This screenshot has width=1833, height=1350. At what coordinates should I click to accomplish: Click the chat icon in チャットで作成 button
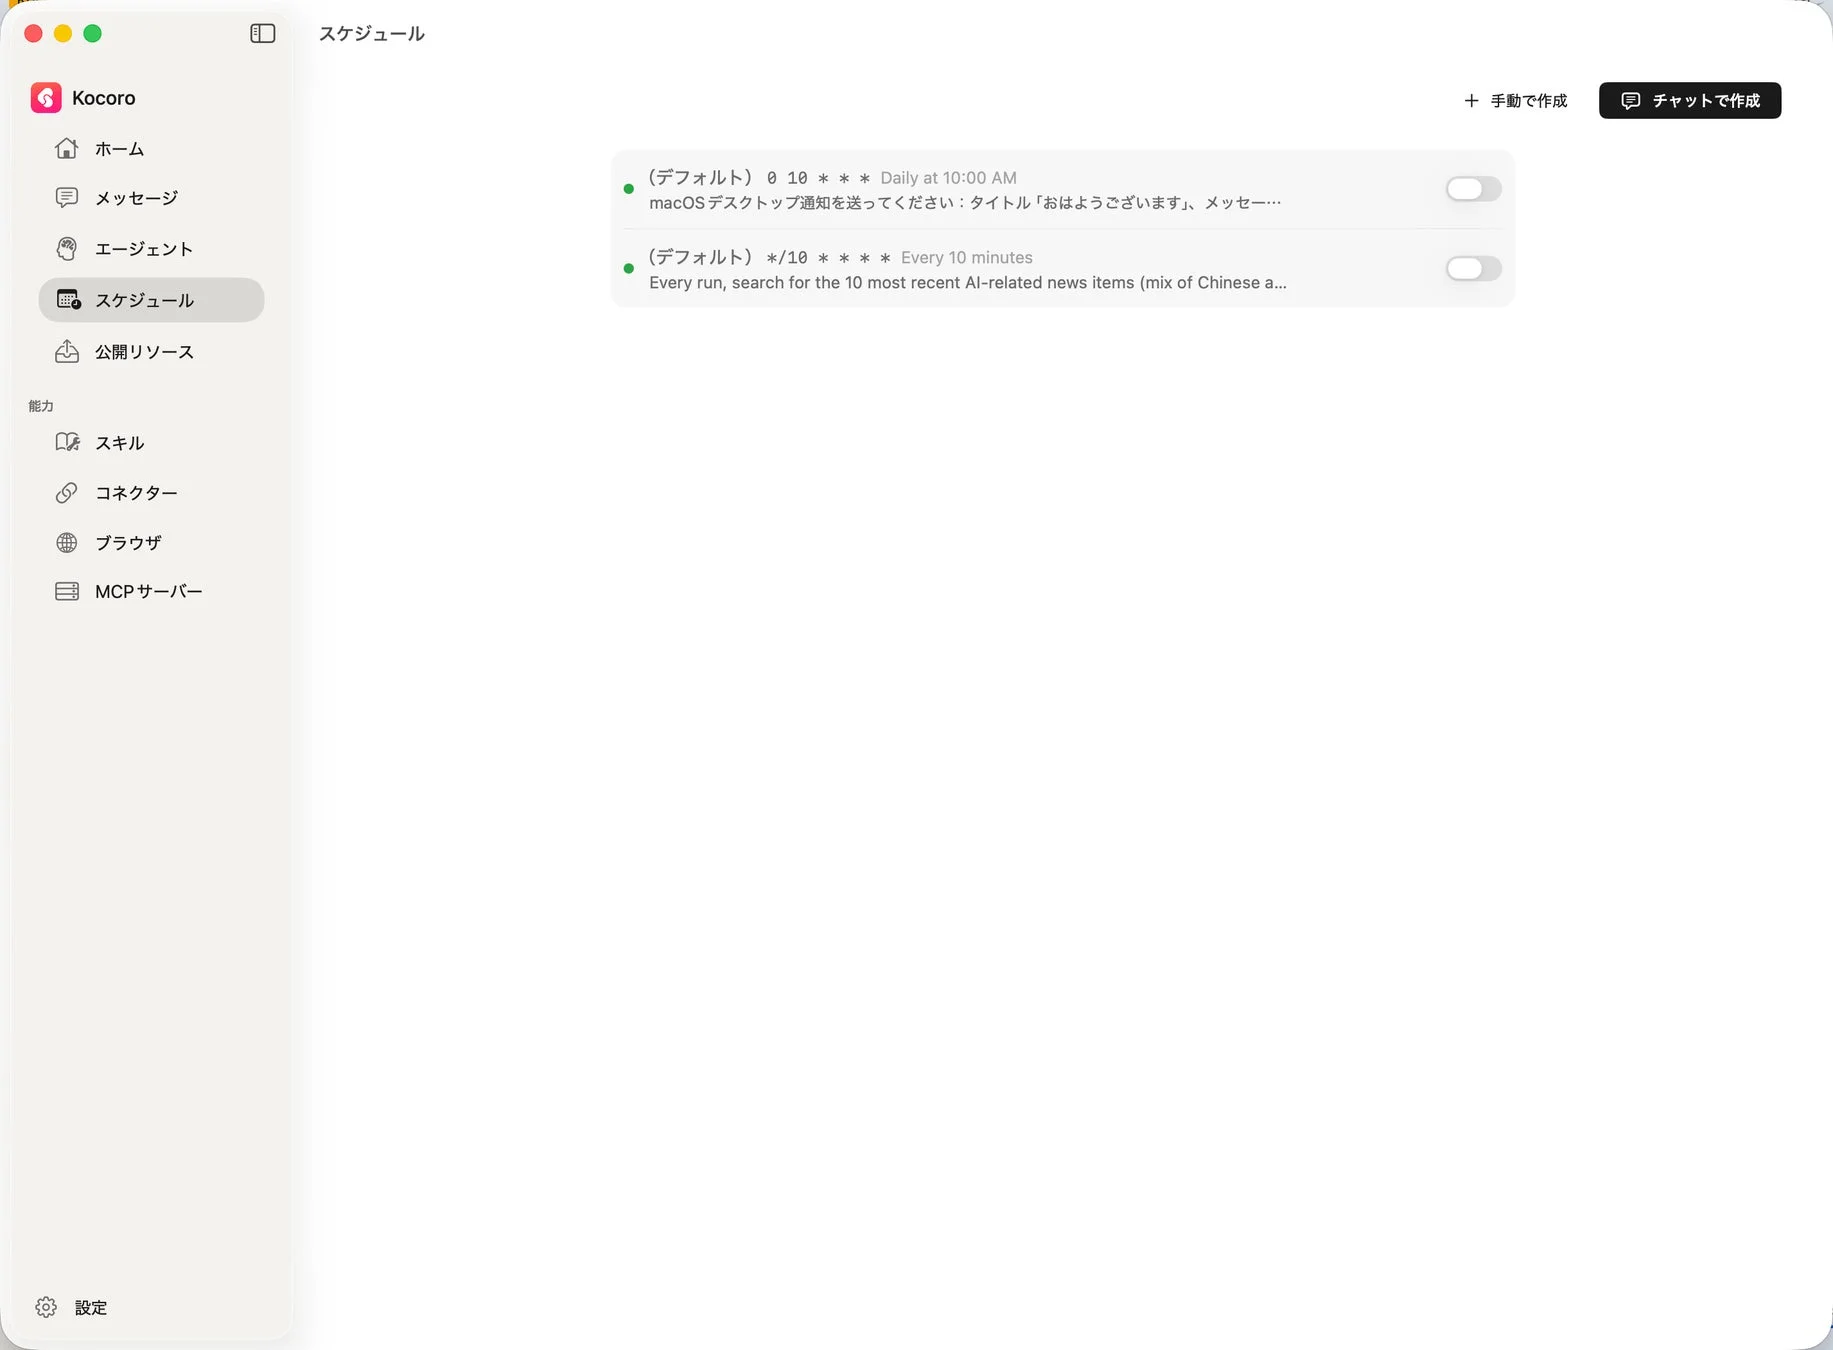click(x=1631, y=100)
